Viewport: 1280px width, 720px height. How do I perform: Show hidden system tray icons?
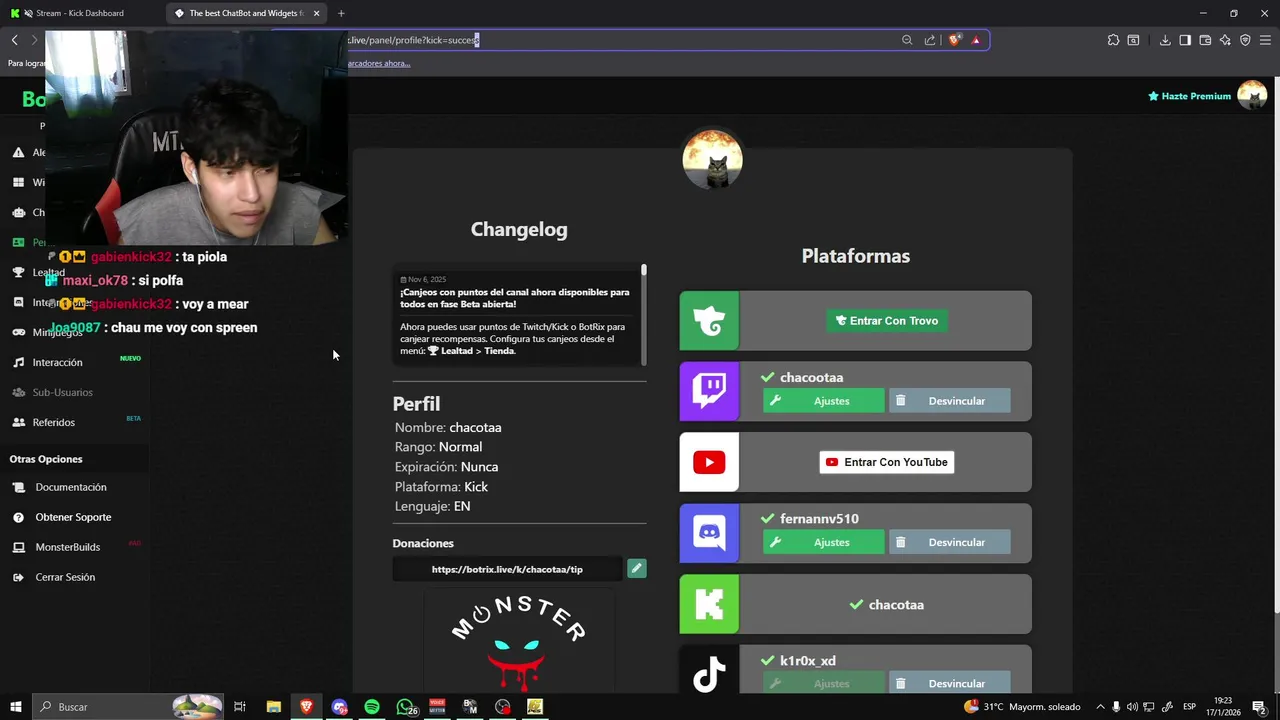[x=1100, y=707]
